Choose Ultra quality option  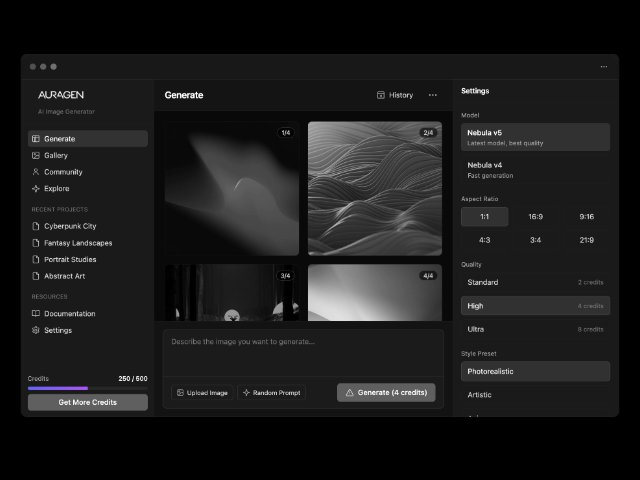coord(535,329)
